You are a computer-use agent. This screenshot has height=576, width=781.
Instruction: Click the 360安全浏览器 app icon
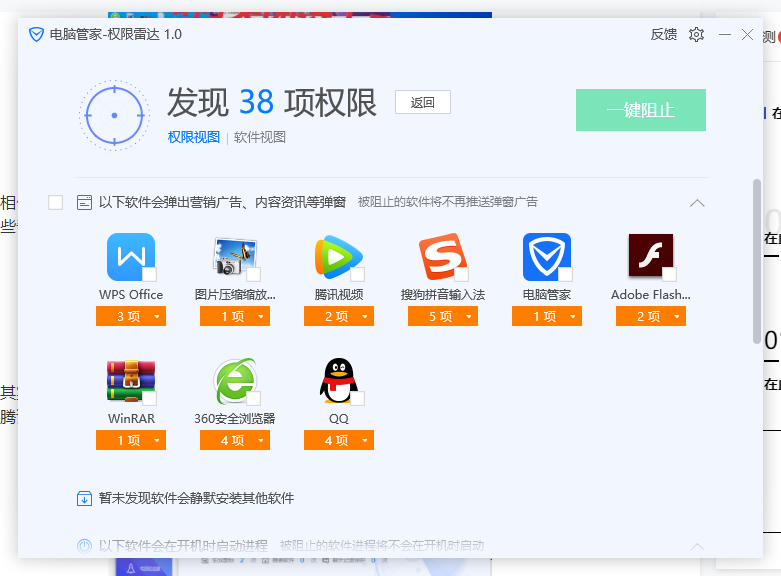[235, 381]
